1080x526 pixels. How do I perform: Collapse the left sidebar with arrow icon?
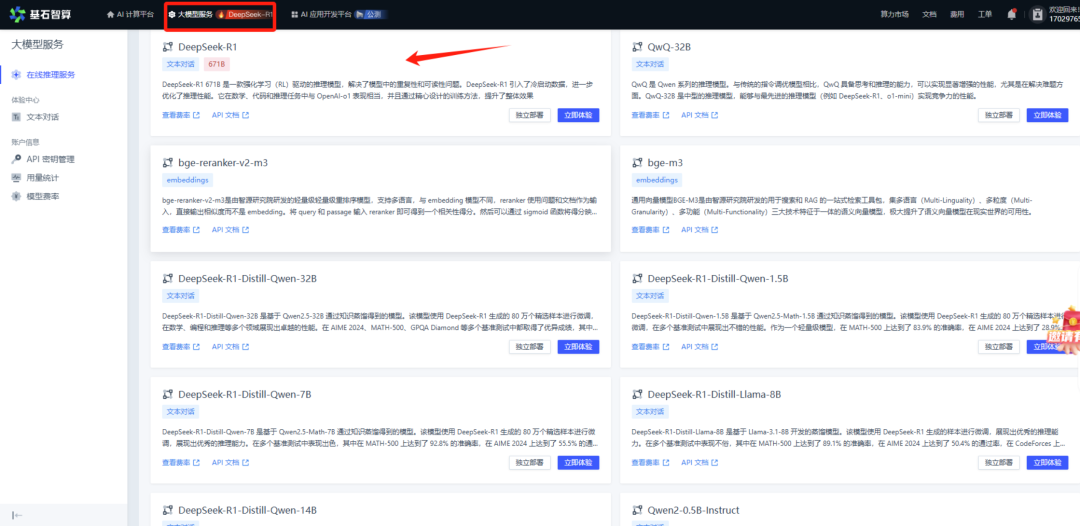point(18,515)
